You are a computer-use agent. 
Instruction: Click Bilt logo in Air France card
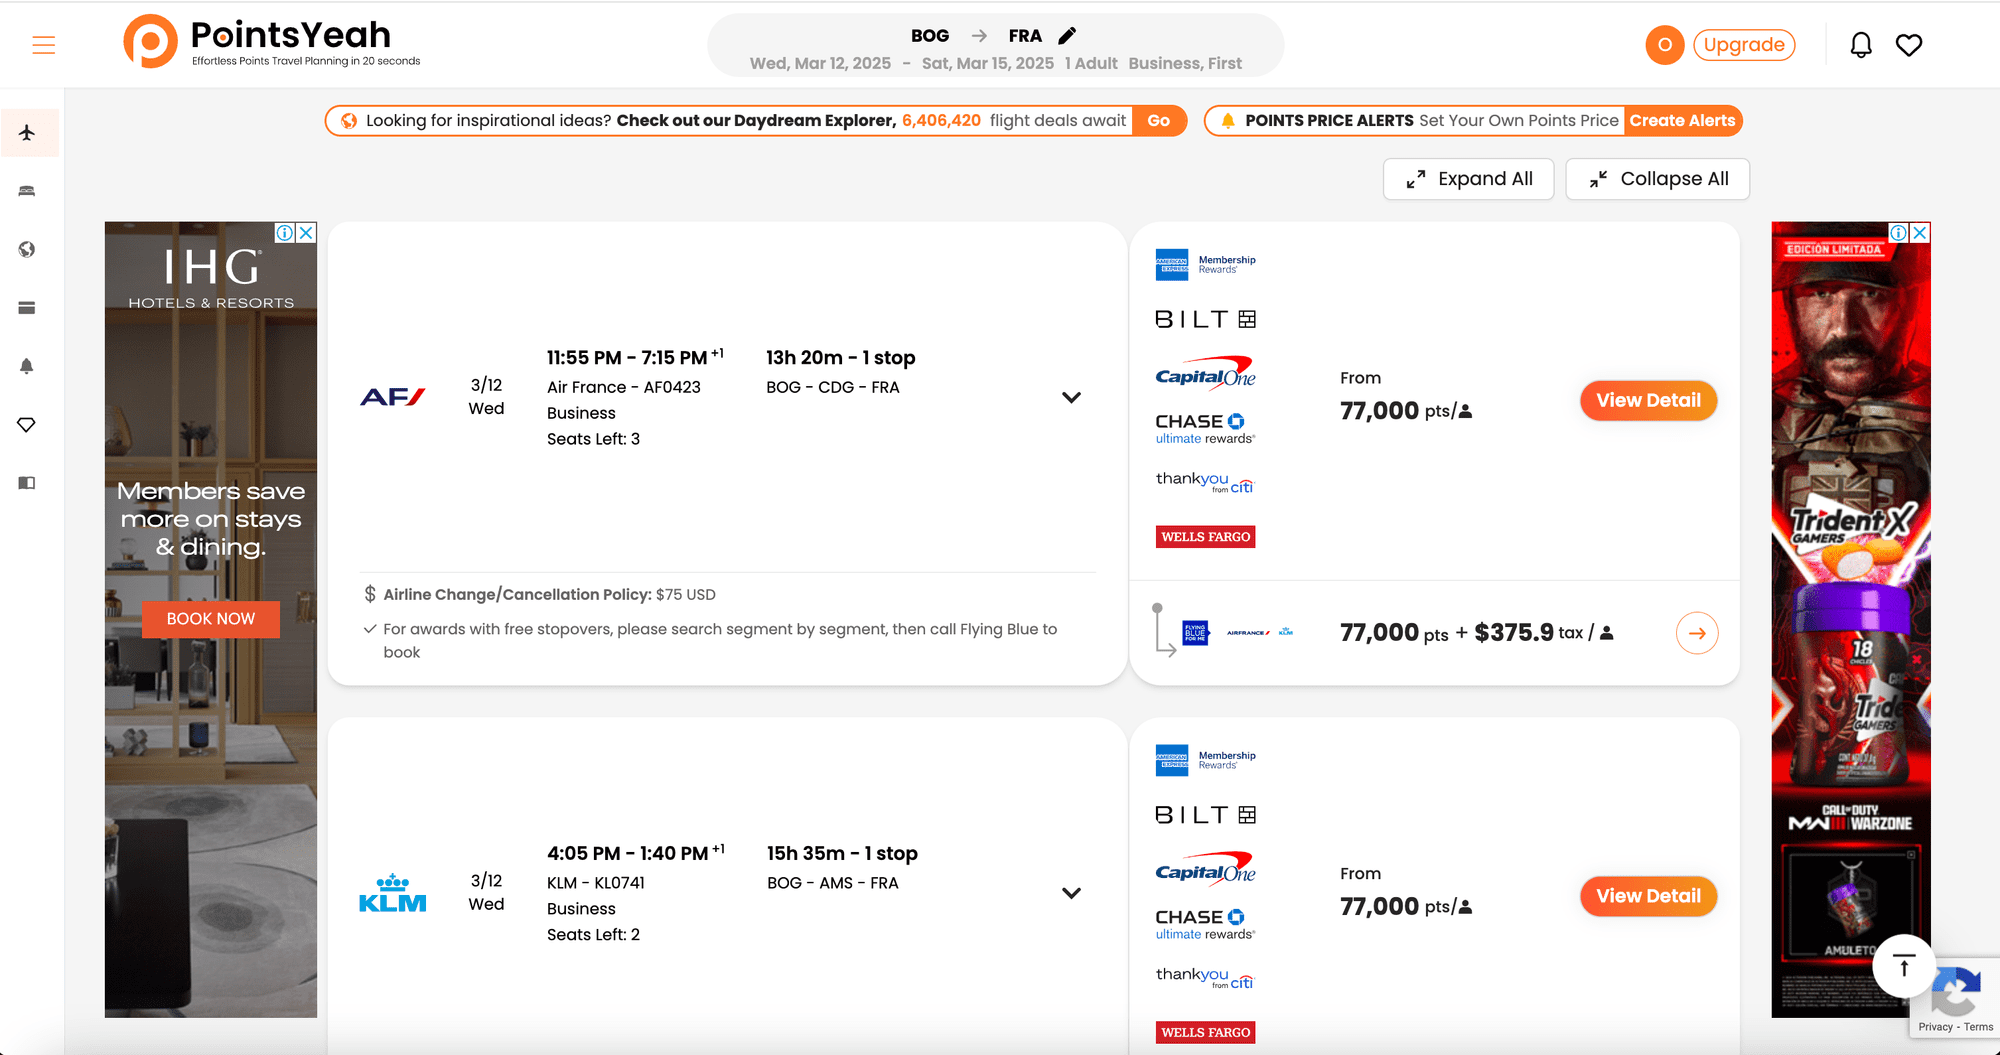pos(1205,319)
